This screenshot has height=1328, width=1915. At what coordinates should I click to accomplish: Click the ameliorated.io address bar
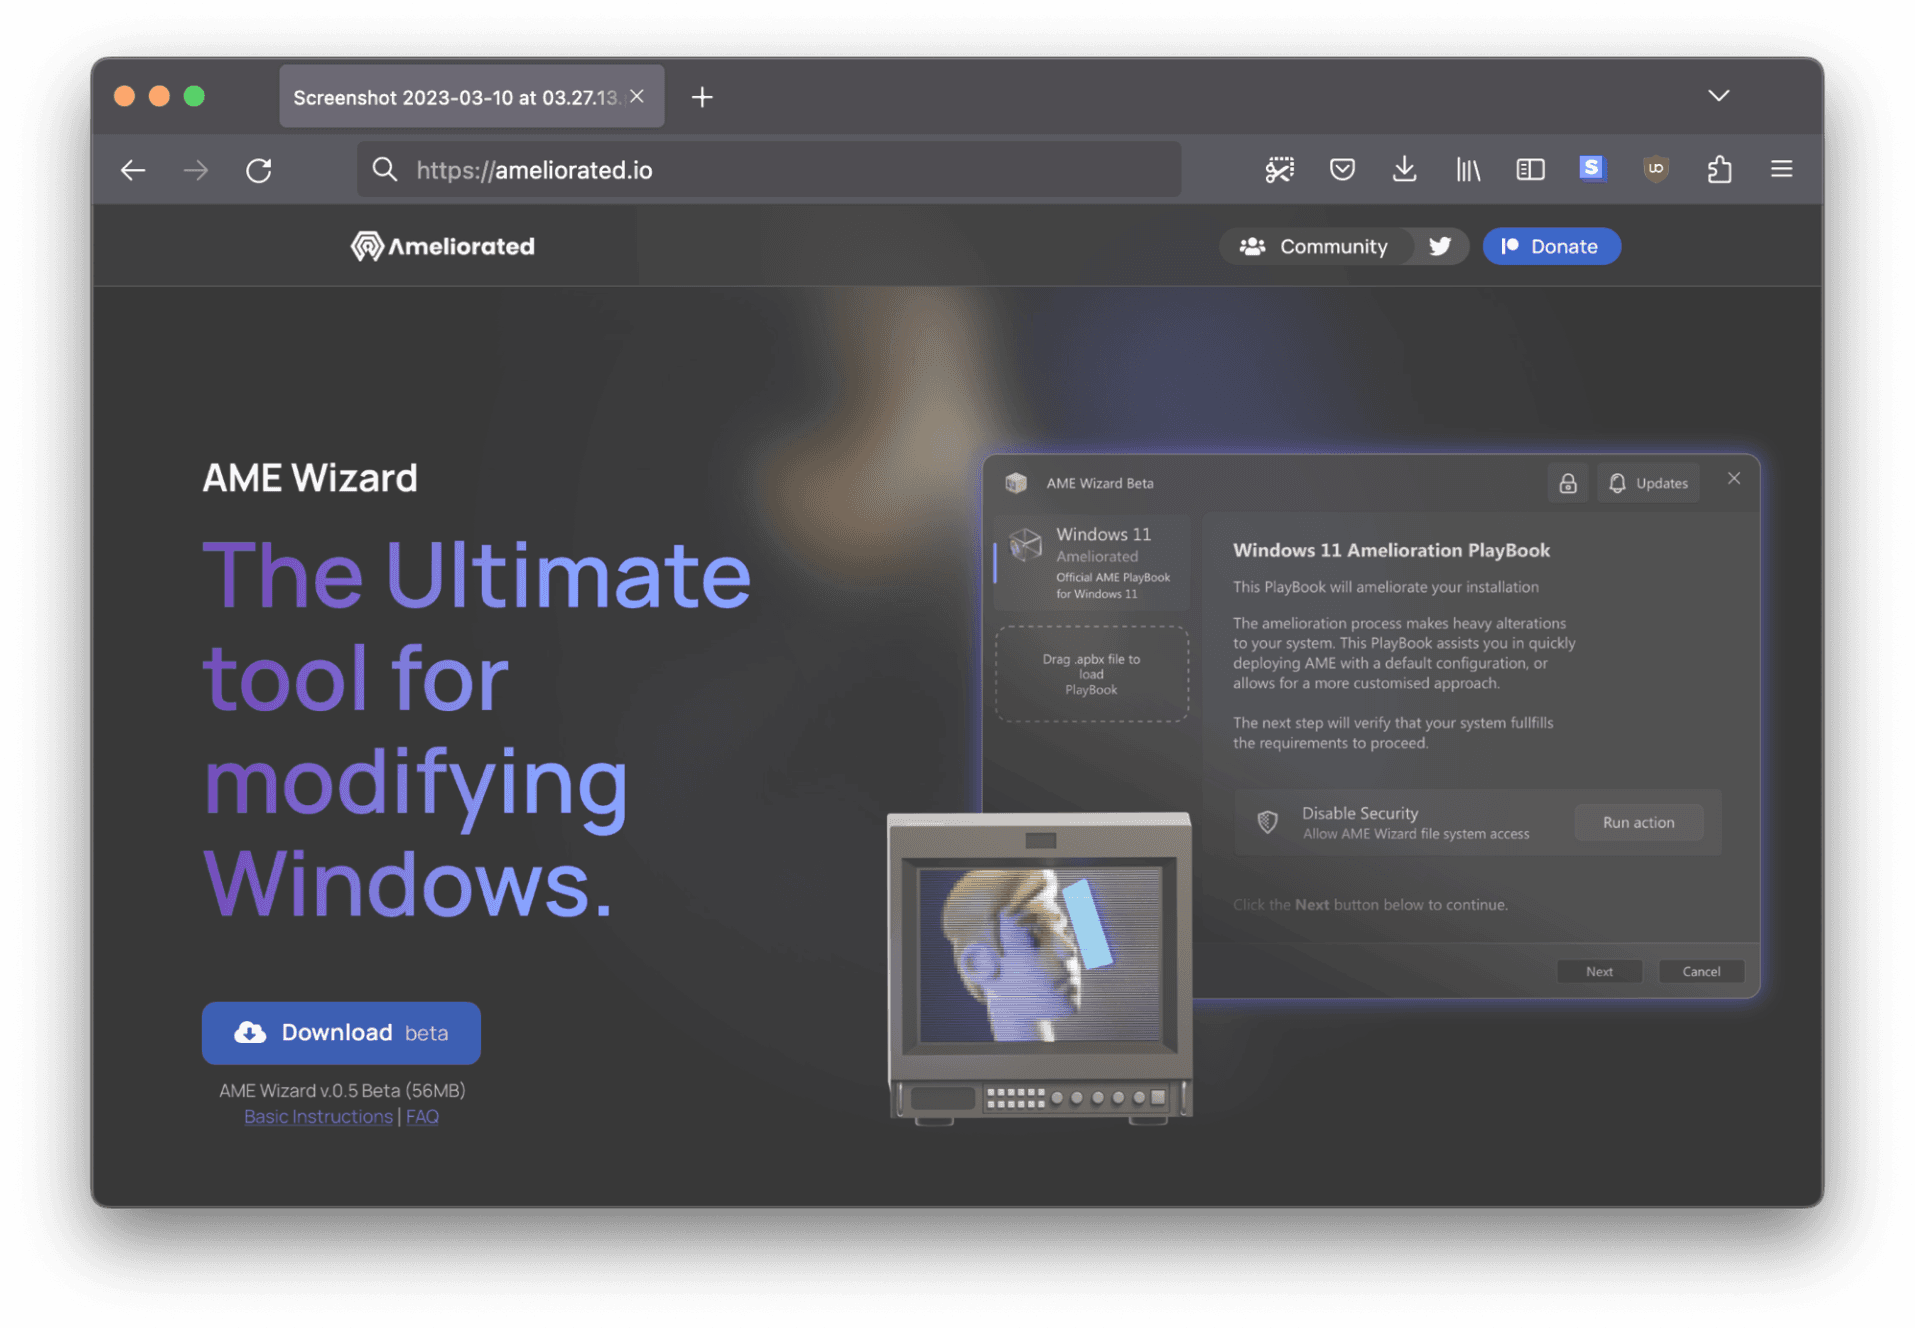coord(768,169)
